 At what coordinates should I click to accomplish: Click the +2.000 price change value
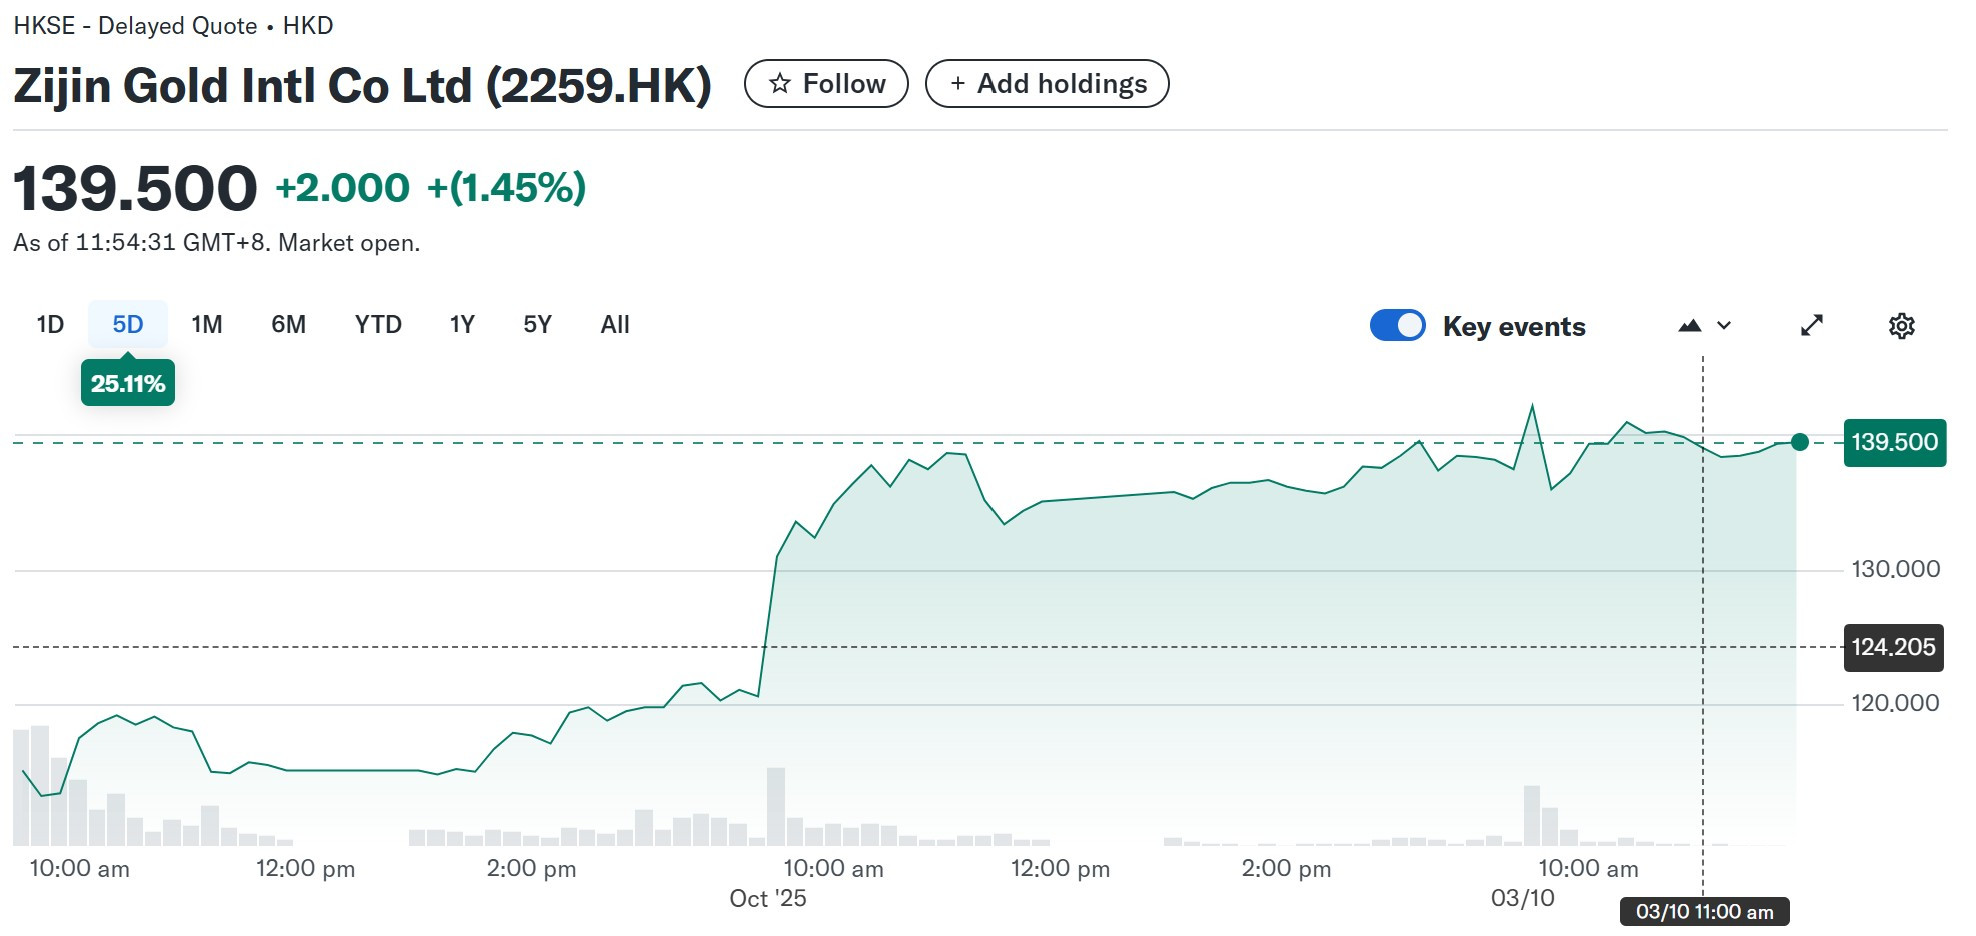click(x=342, y=188)
